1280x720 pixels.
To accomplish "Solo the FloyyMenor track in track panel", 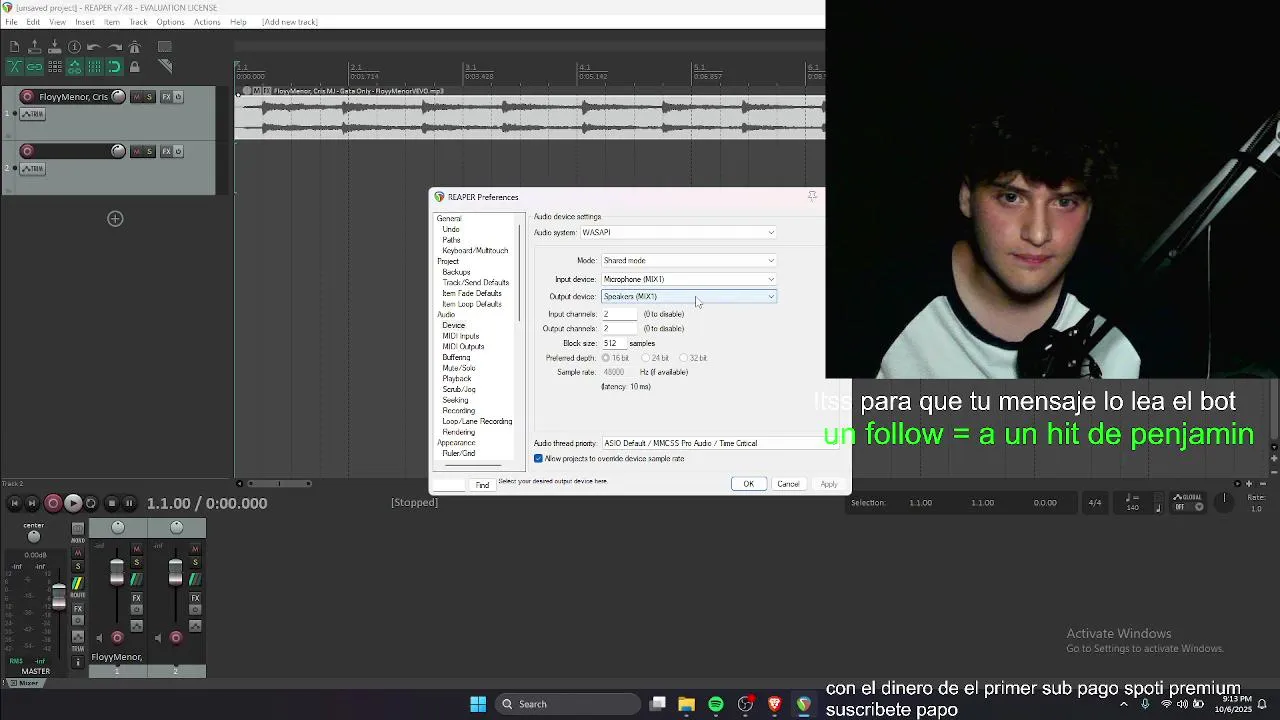I will click(149, 97).
